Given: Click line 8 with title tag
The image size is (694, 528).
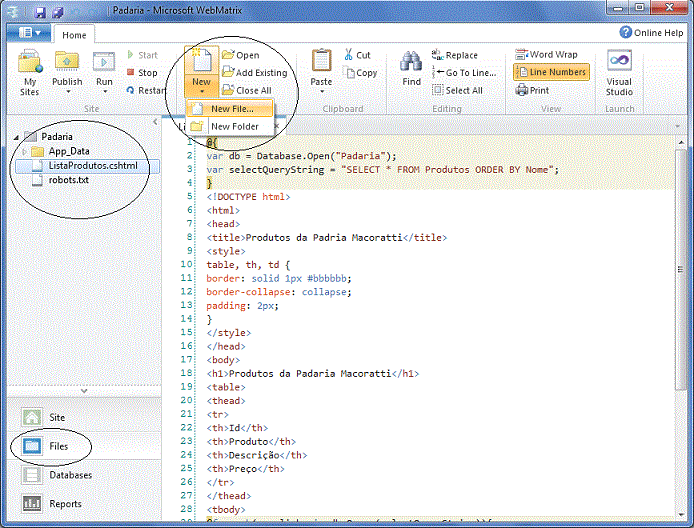Looking at the screenshot, I should 327,238.
